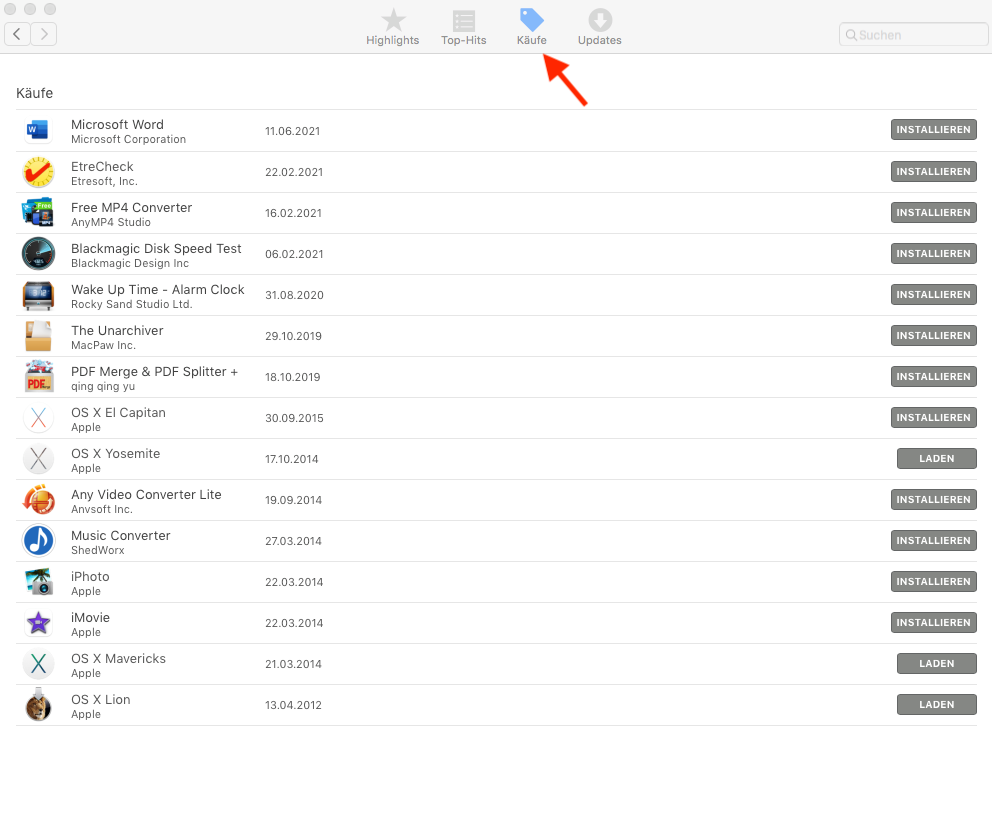
Task: Click Laden for OS X Mavericks
Action: click(x=936, y=664)
